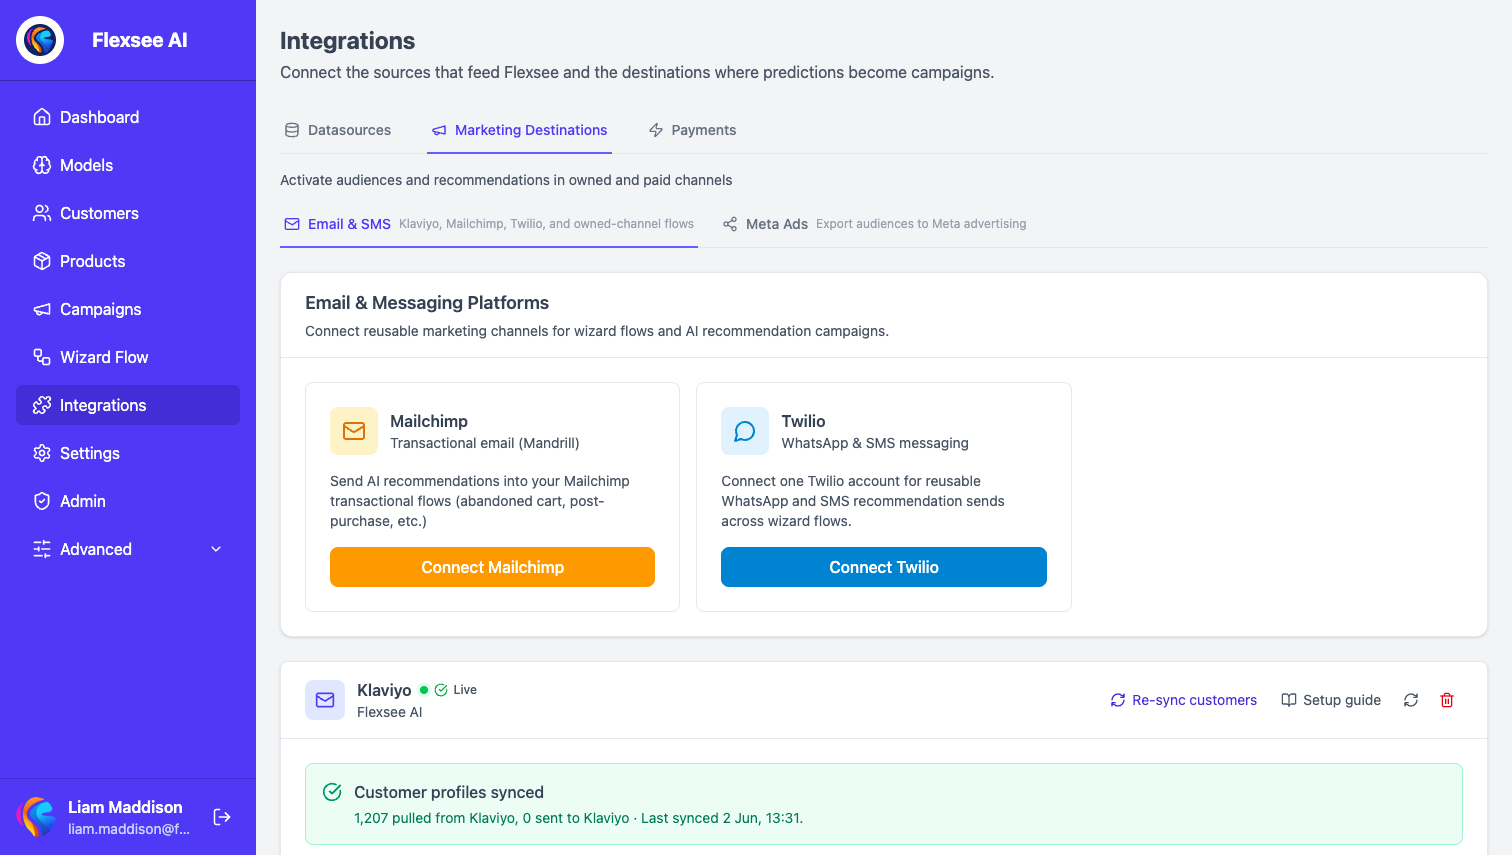Open the Campaigns page
1512x855 pixels.
click(x=128, y=309)
